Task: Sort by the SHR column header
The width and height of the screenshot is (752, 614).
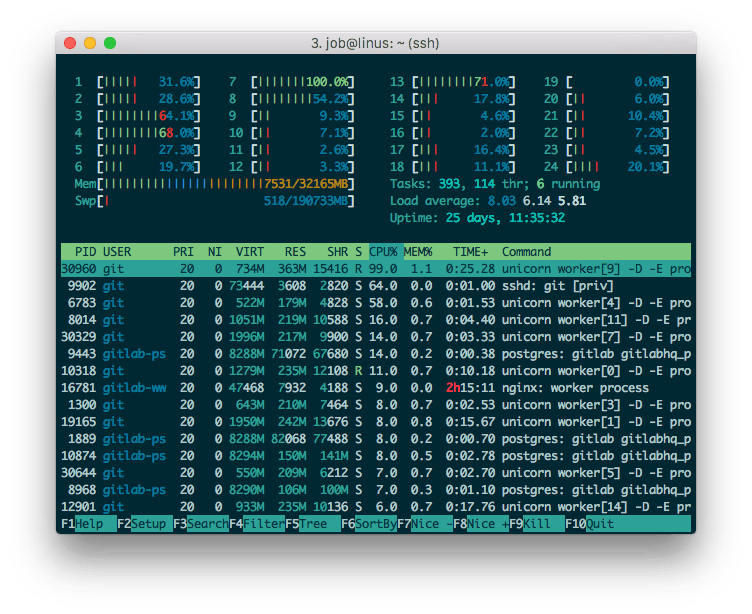Action: (x=338, y=252)
